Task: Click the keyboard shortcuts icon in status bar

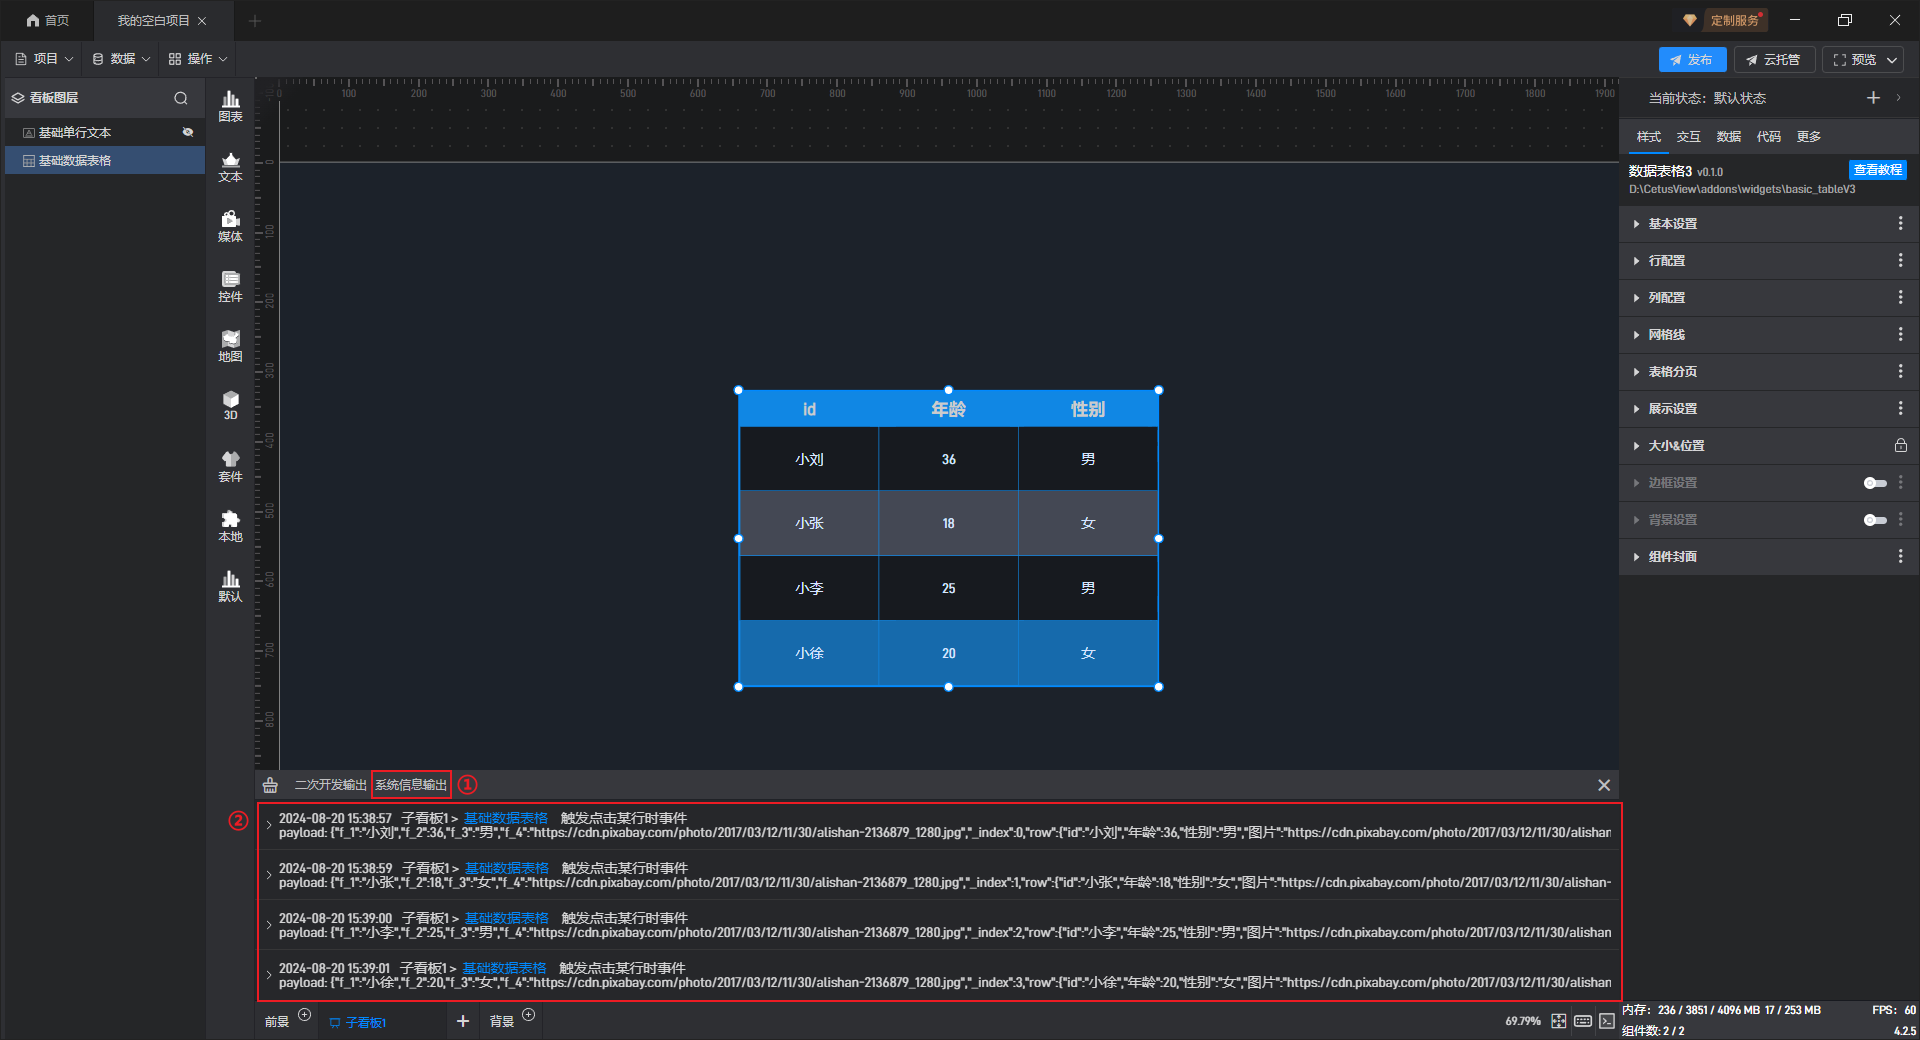Action: (x=1583, y=1021)
